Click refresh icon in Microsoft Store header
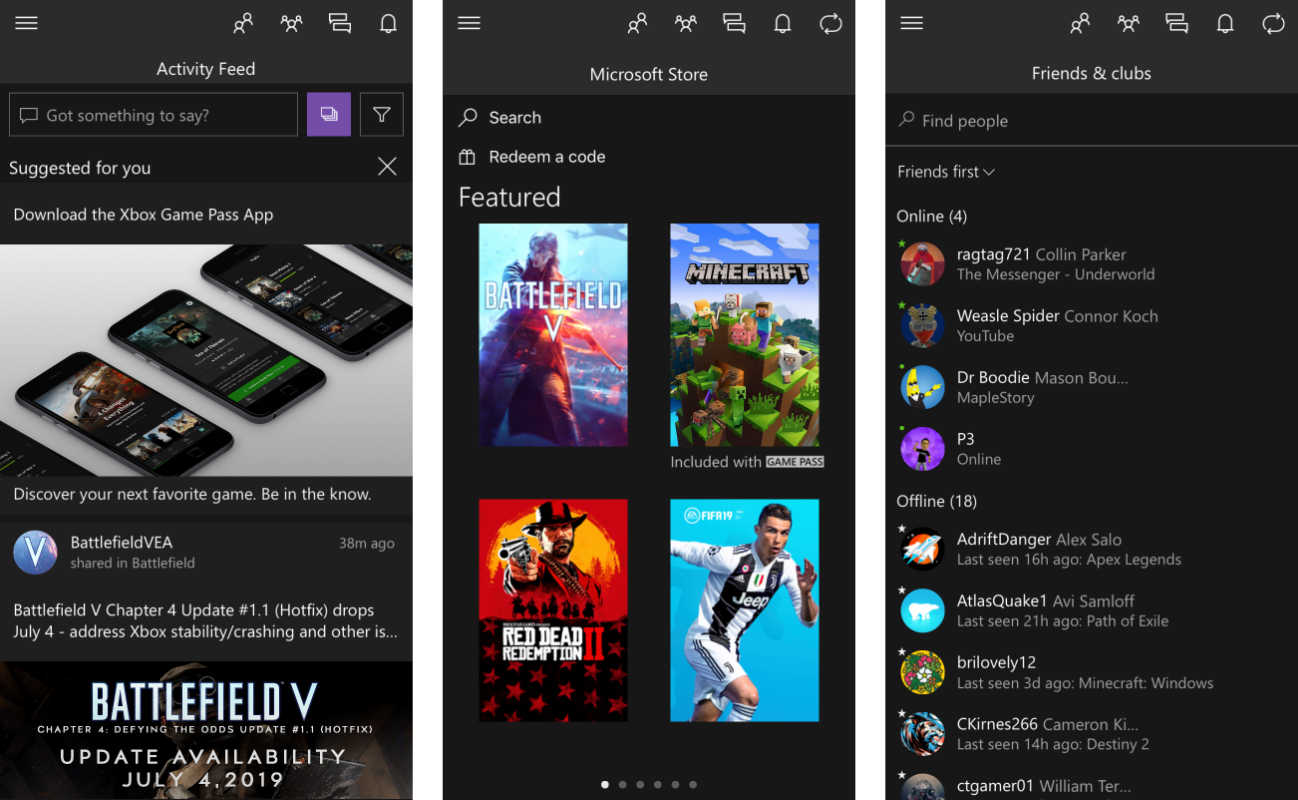 pos(831,24)
